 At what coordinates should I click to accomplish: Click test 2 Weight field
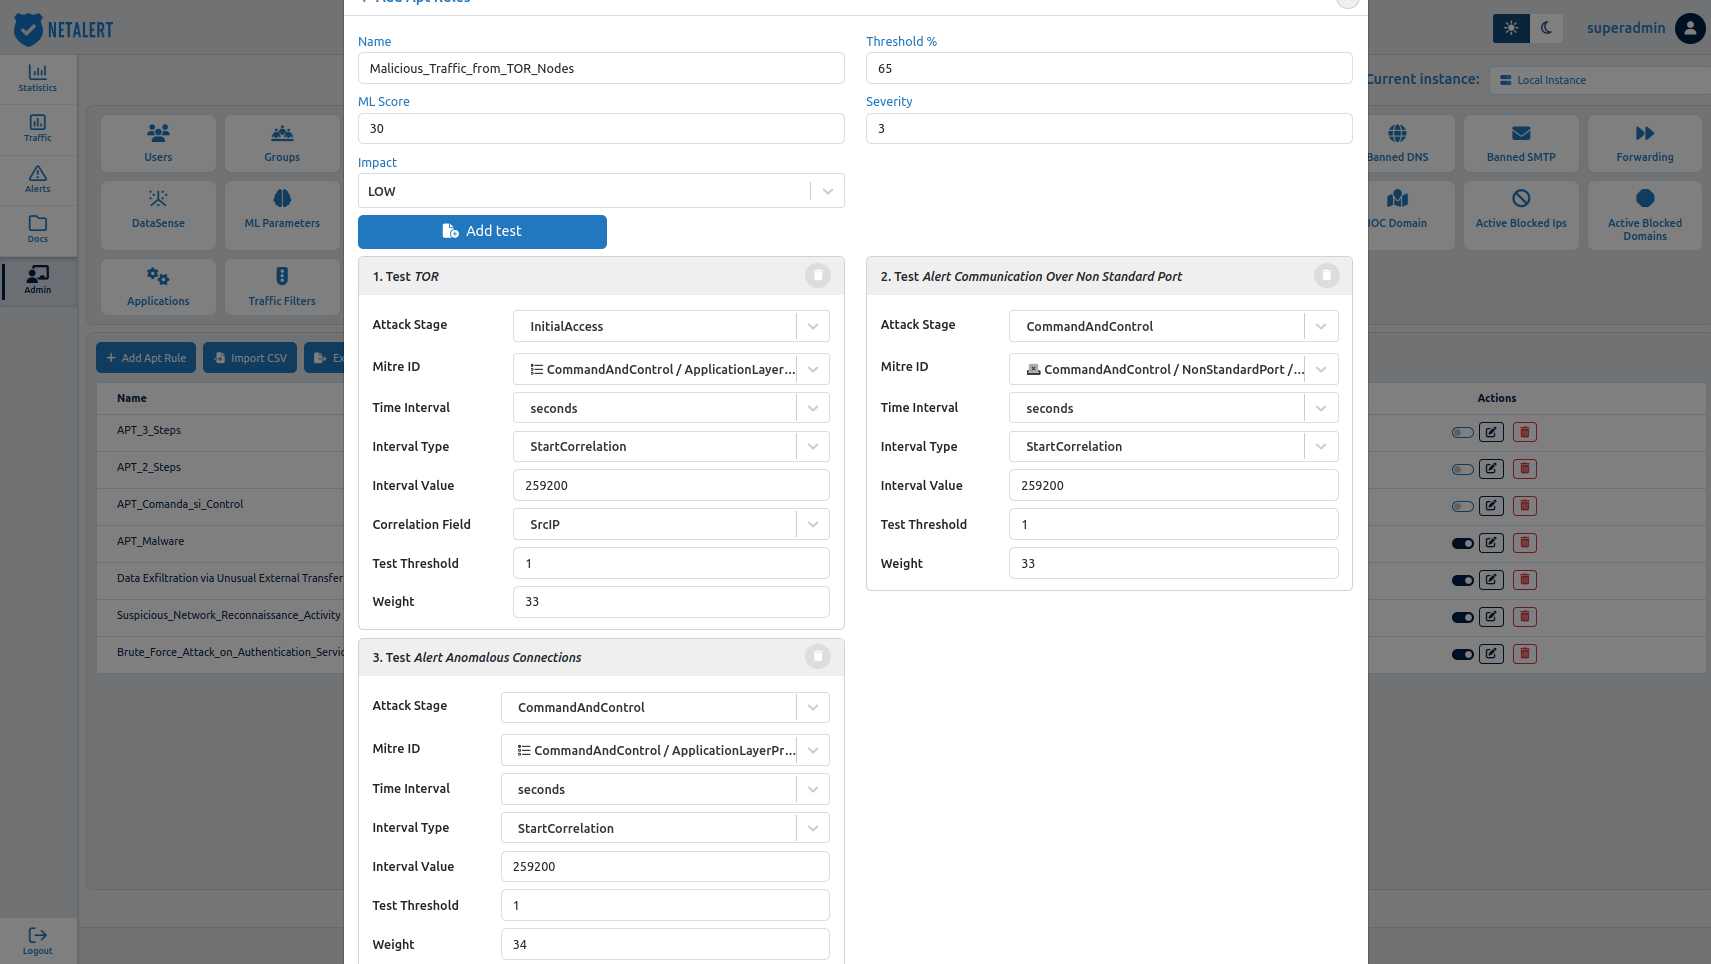click(x=1174, y=563)
